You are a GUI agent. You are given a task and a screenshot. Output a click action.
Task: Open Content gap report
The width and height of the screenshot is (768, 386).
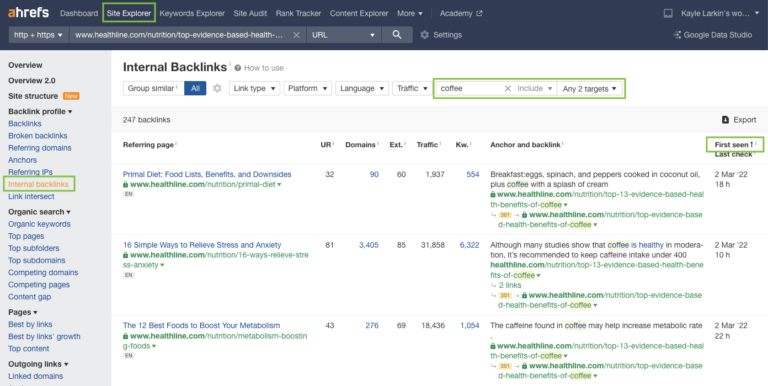coord(29,297)
